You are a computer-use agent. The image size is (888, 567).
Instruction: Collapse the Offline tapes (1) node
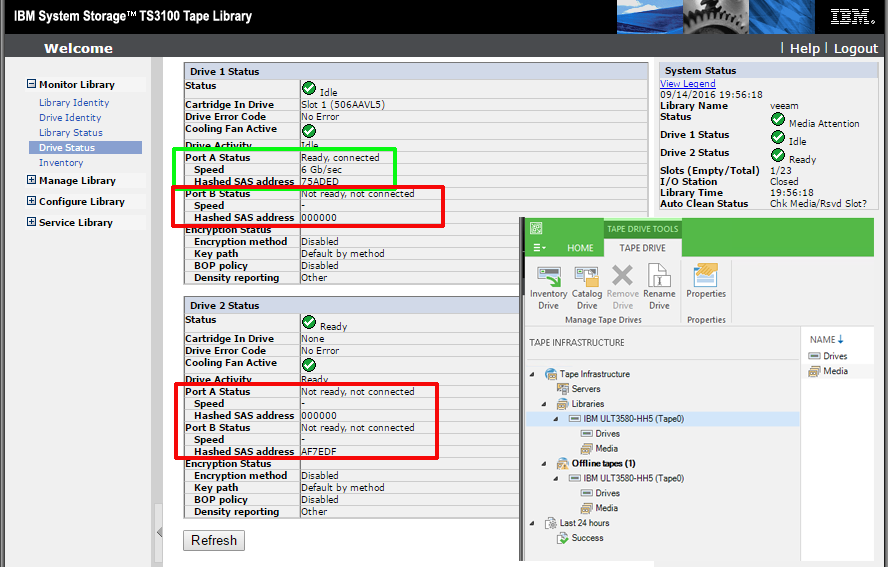pyautogui.click(x=544, y=463)
